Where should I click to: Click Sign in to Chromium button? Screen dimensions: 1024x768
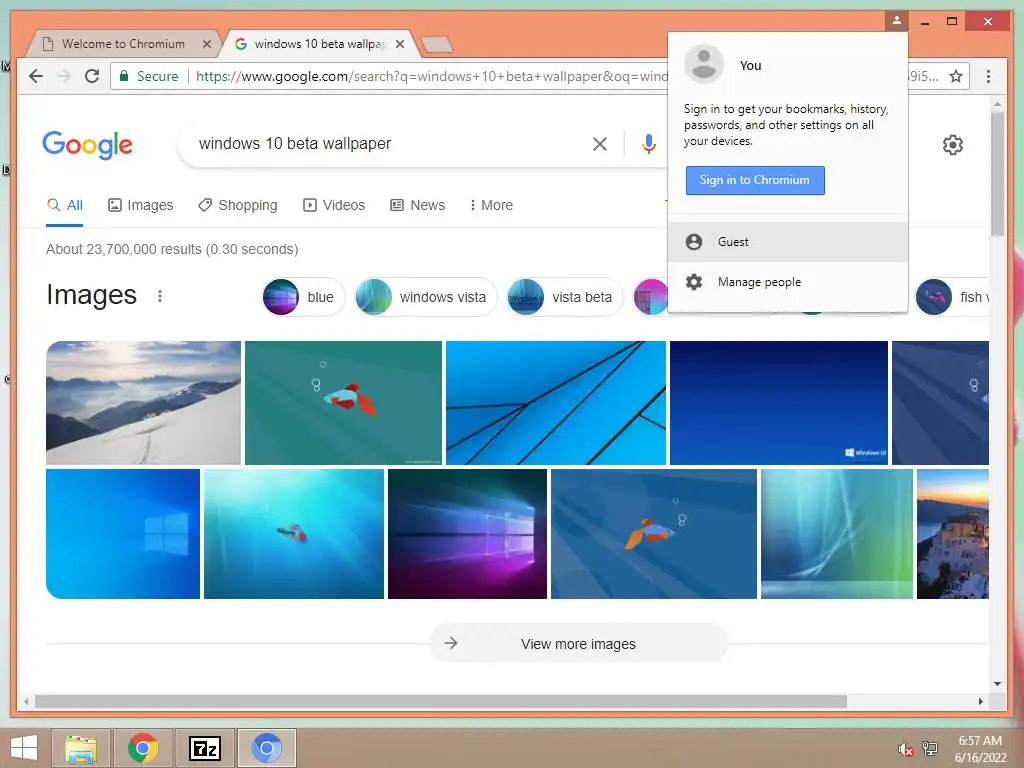point(755,180)
